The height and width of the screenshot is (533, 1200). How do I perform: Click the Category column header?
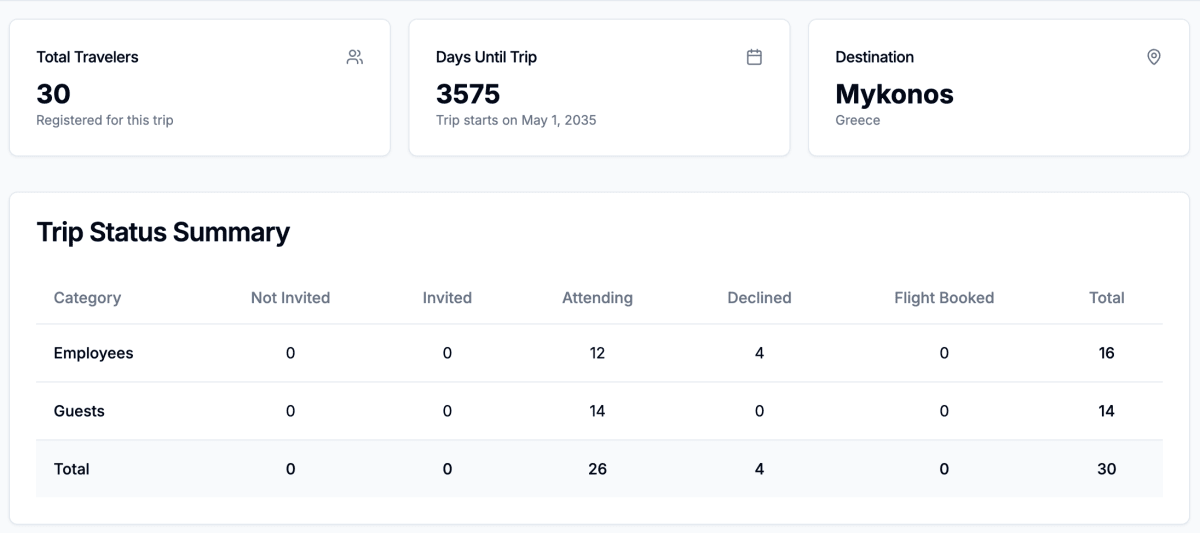coord(87,297)
